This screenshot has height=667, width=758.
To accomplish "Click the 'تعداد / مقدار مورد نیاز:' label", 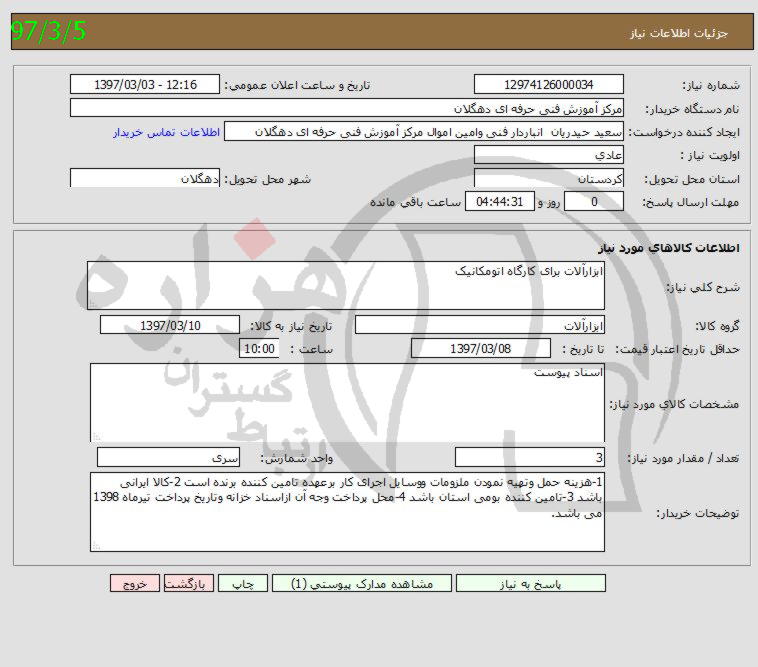I will (x=684, y=458).
